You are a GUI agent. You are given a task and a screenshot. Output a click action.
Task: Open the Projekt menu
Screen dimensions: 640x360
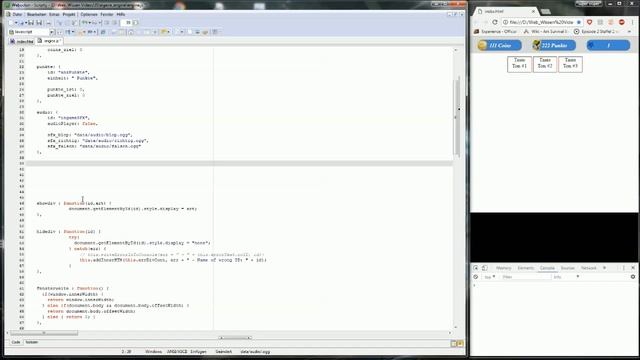coord(69,14)
